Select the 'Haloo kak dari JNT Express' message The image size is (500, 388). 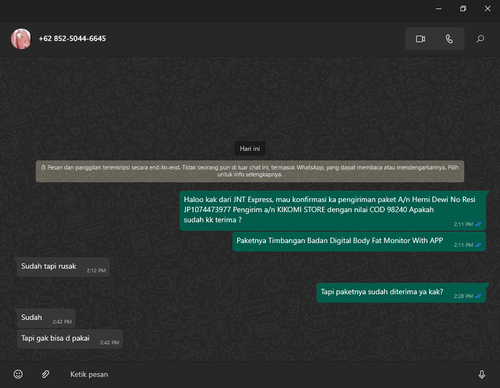(333, 211)
